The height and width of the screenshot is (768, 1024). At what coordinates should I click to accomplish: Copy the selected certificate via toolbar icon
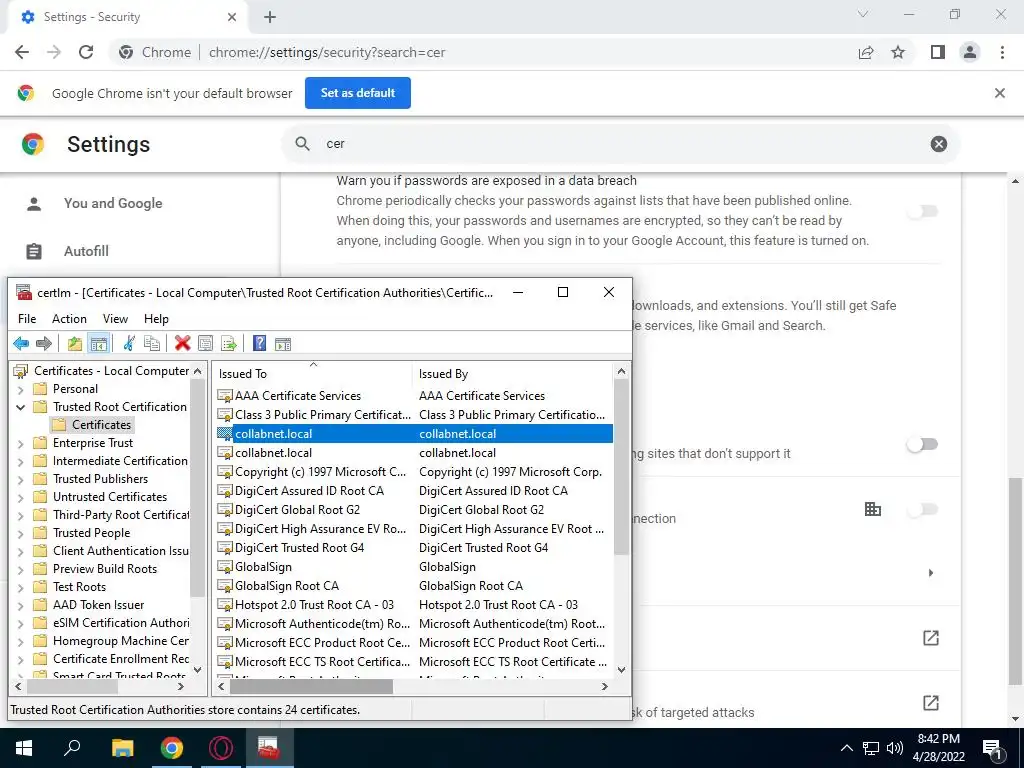[152, 344]
